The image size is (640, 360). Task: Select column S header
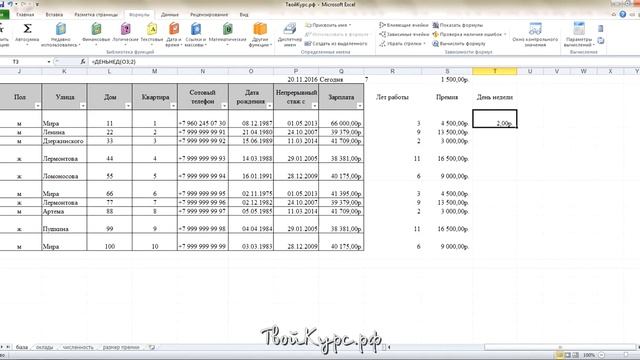coord(447,71)
